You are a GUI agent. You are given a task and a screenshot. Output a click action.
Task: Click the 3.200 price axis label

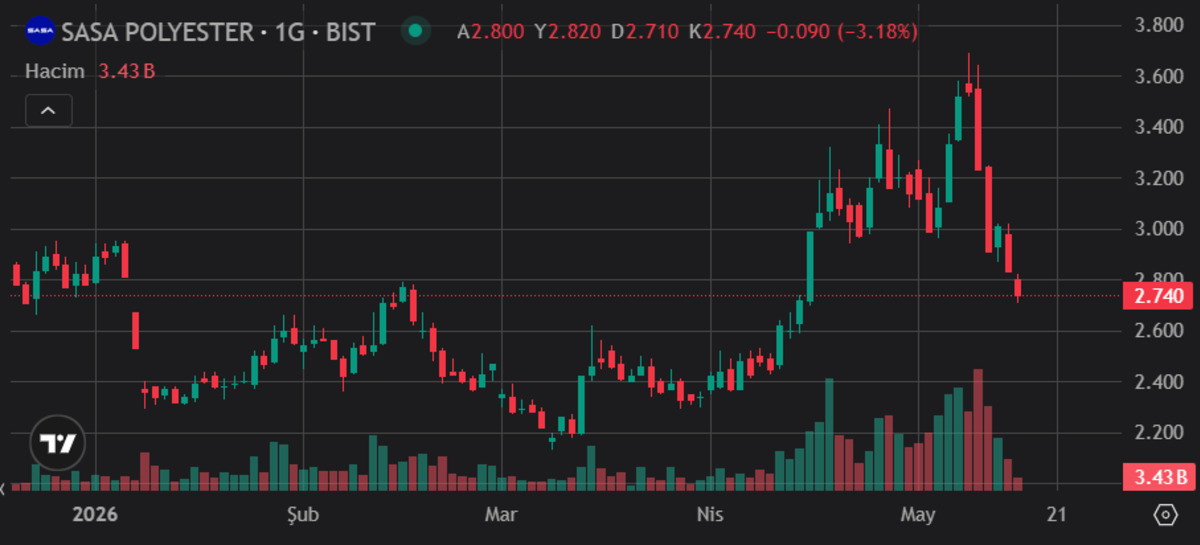pyautogui.click(x=1160, y=178)
